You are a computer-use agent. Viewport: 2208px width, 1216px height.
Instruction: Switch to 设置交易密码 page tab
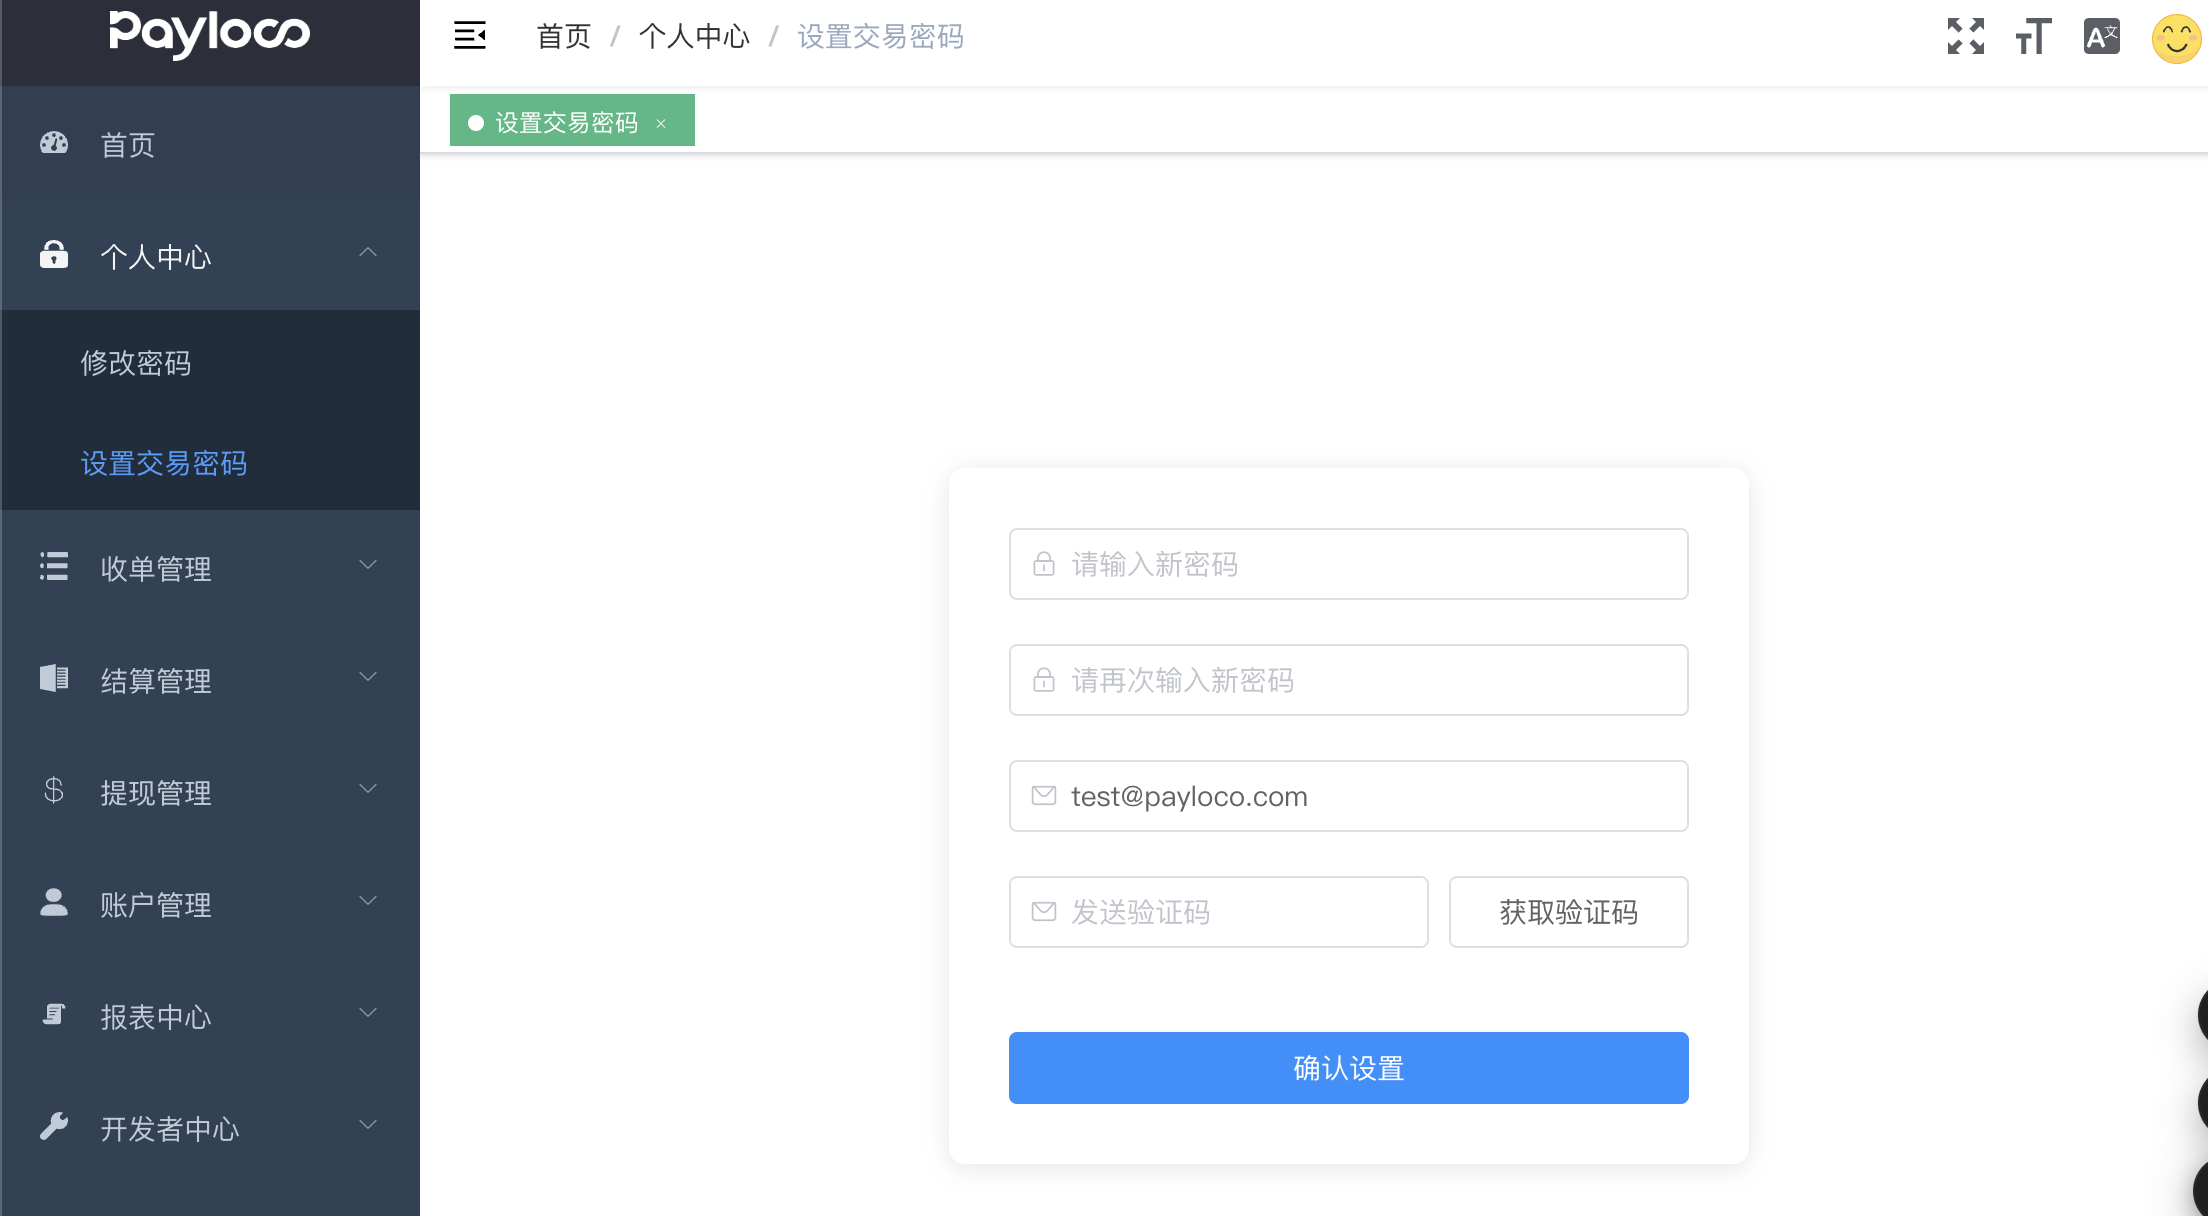click(x=572, y=121)
